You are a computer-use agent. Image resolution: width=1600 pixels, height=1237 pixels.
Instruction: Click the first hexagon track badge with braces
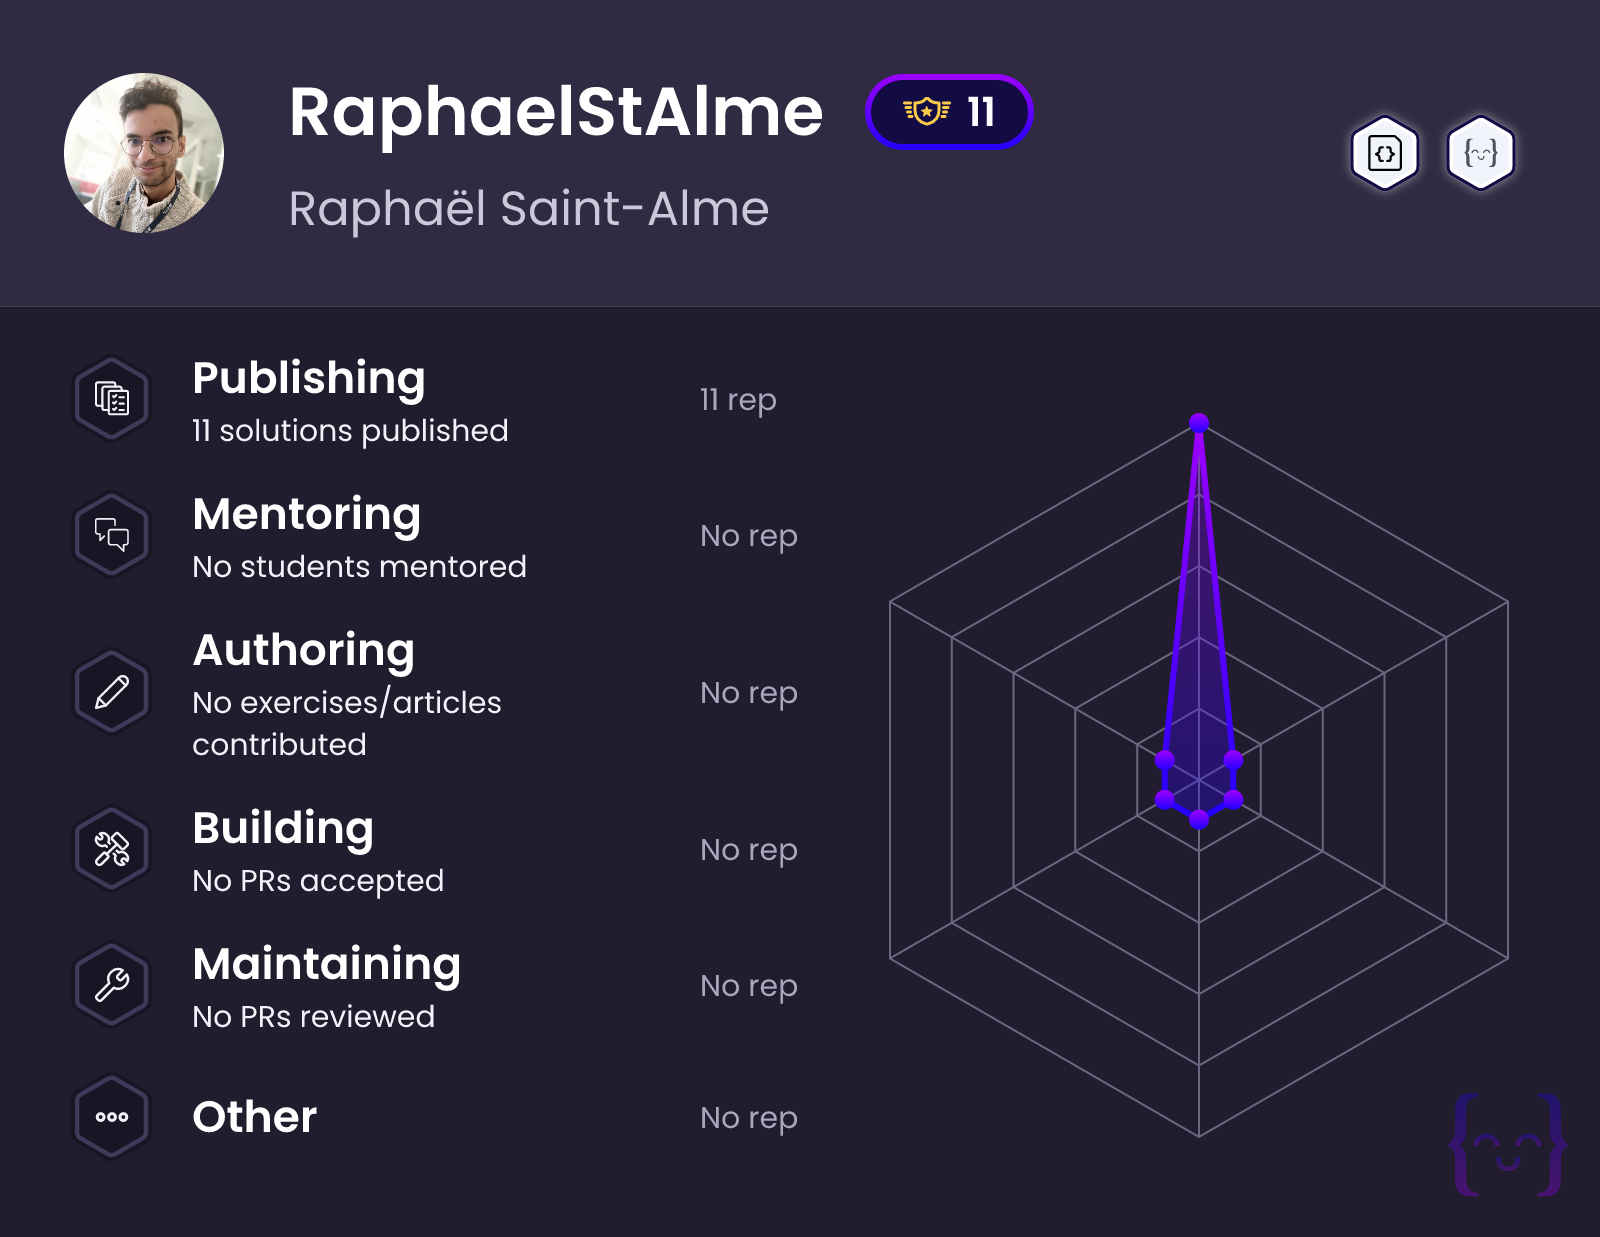click(x=1385, y=153)
